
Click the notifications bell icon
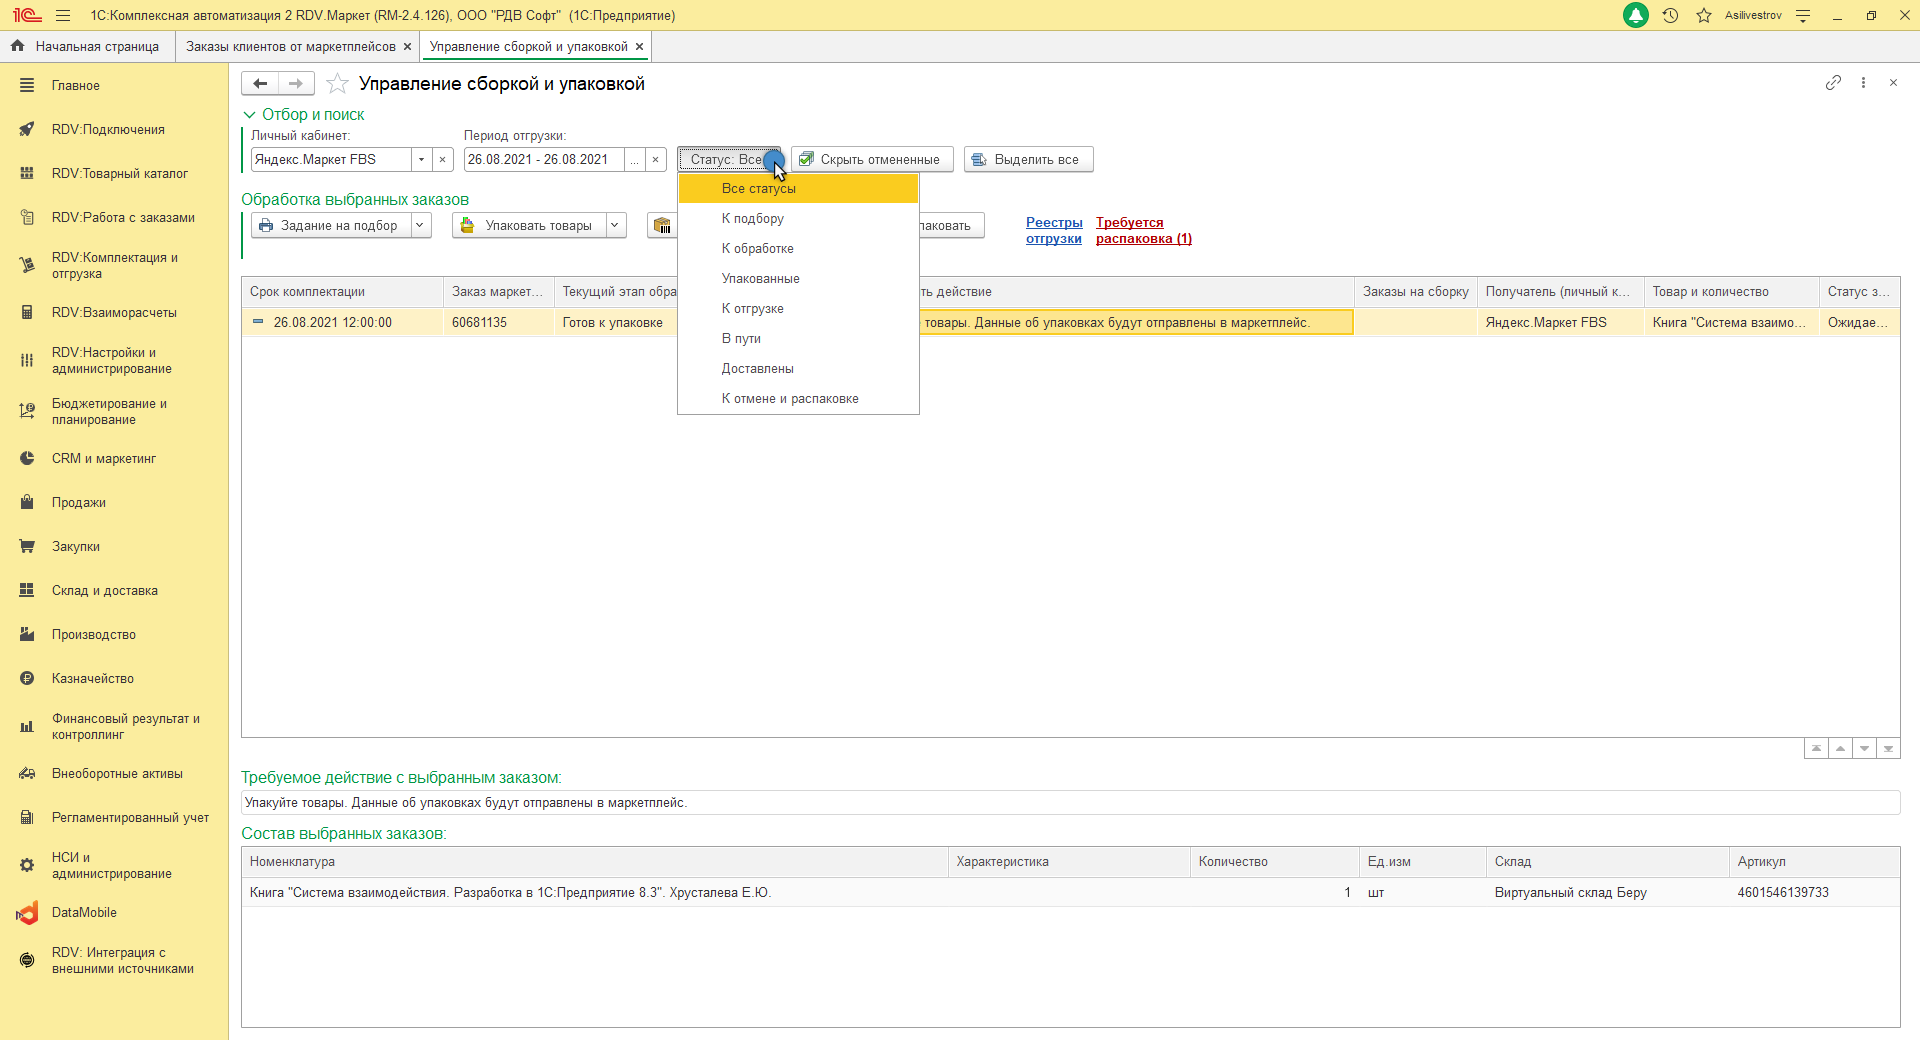pyautogui.click(x=1636, y=16)
